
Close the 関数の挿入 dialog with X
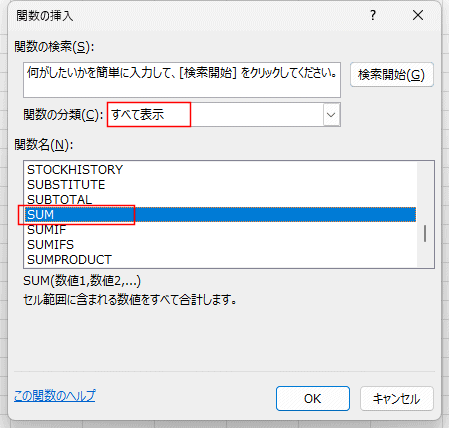(x=418, y=15)
